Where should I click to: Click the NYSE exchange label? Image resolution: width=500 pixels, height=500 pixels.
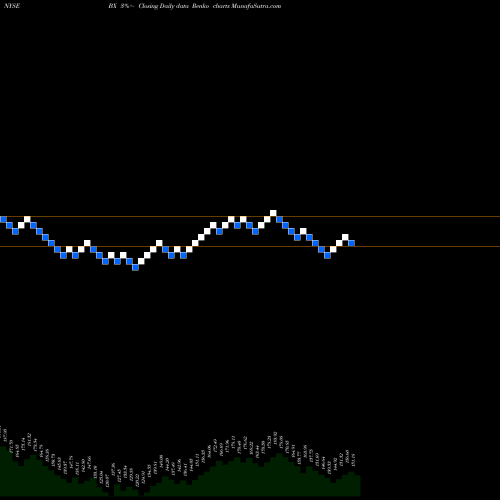[x=12, y=6]
